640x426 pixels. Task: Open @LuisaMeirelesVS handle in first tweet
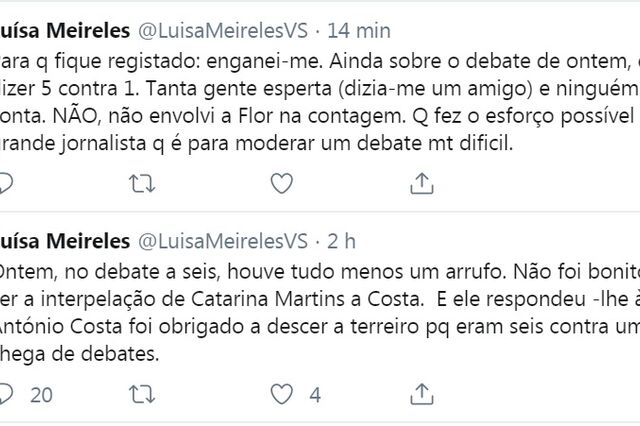coord(223,31)
